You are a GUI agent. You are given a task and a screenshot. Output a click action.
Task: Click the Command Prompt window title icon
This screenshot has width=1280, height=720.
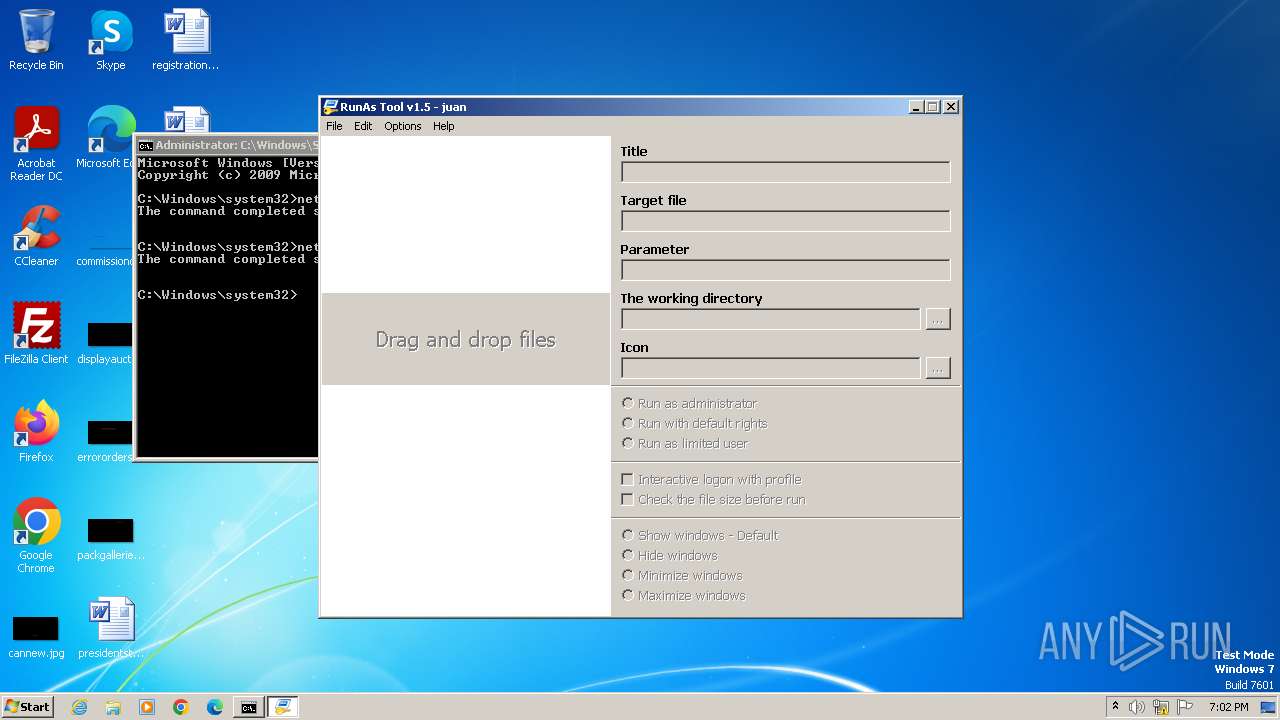(x=145, y=145)
